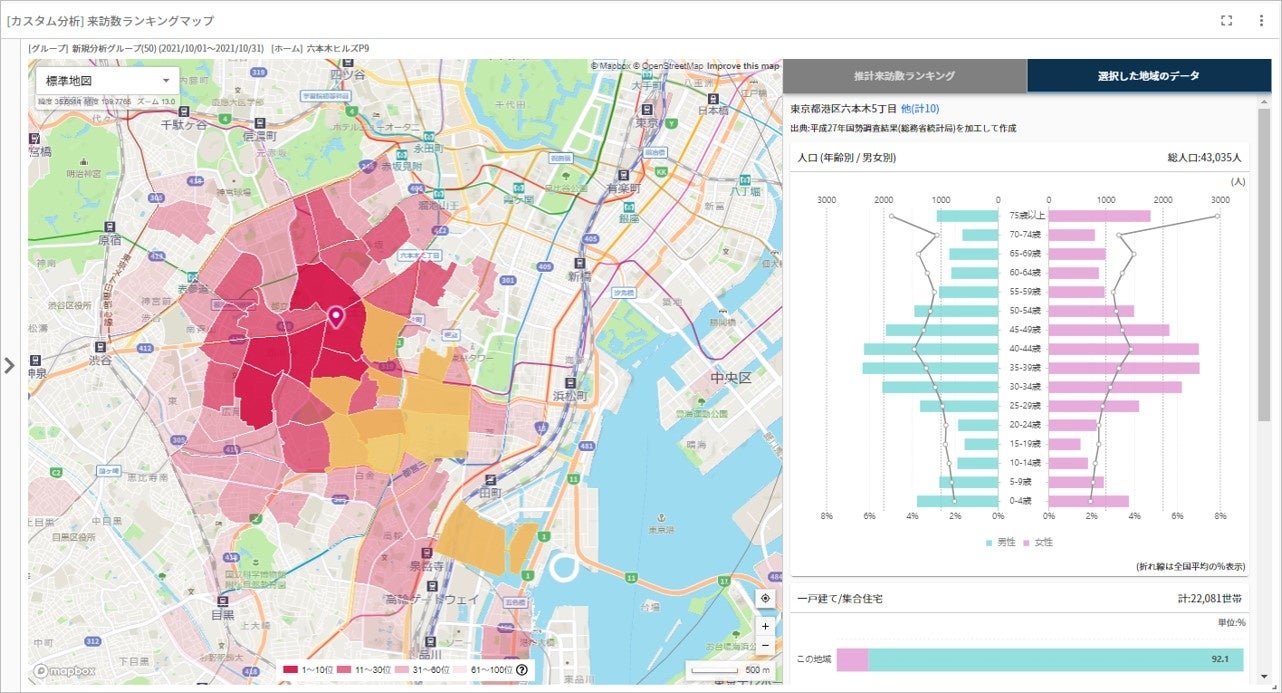Enter fullscreen mode for the ranking map
The image size is (1282, 693).
[x=1227, y=20]
